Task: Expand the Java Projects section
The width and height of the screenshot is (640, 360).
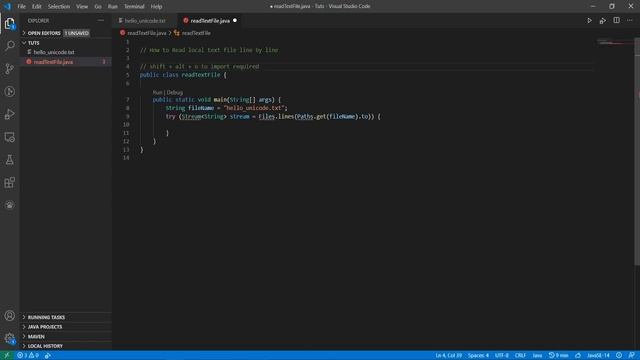Action: [65, 327]
